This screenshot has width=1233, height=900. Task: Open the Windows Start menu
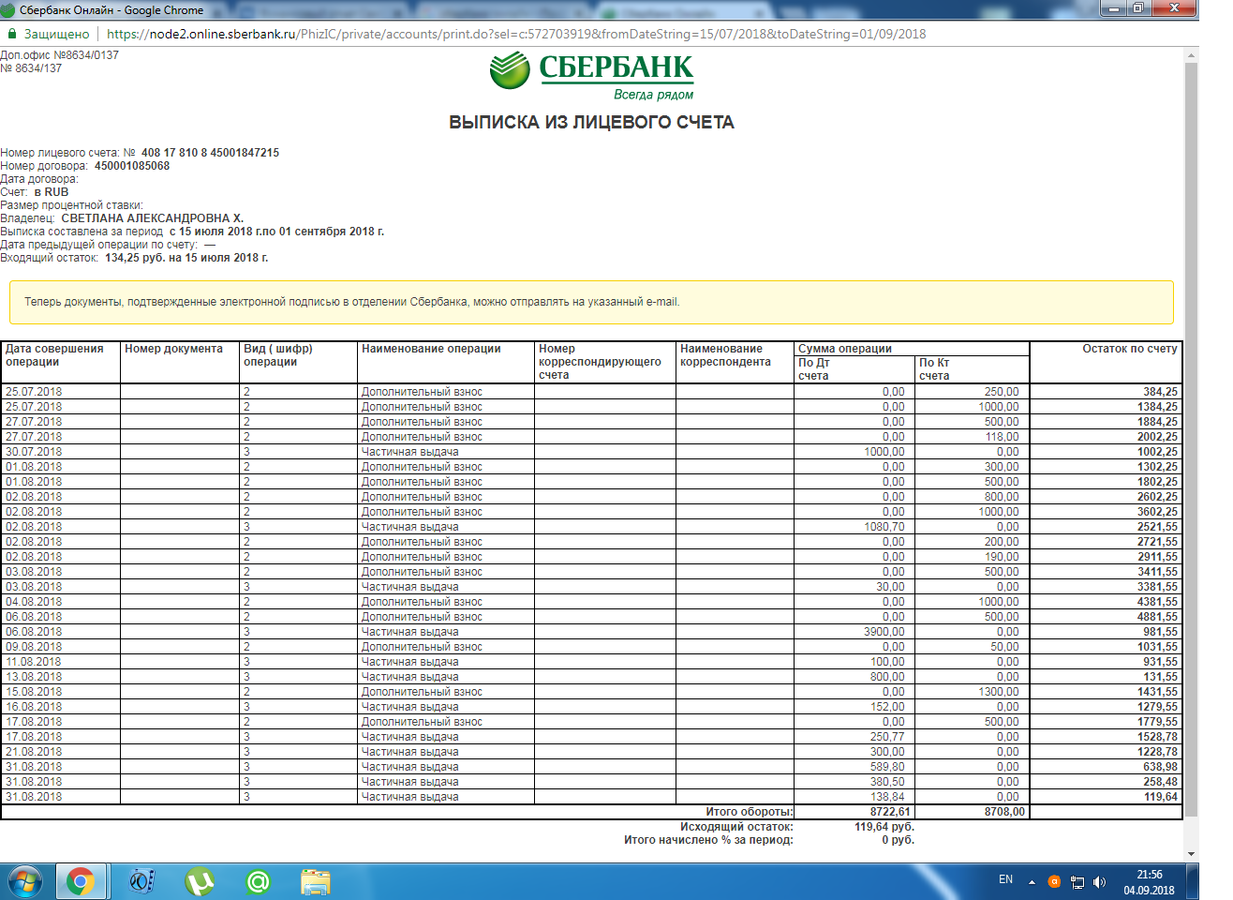pos(23,881)
